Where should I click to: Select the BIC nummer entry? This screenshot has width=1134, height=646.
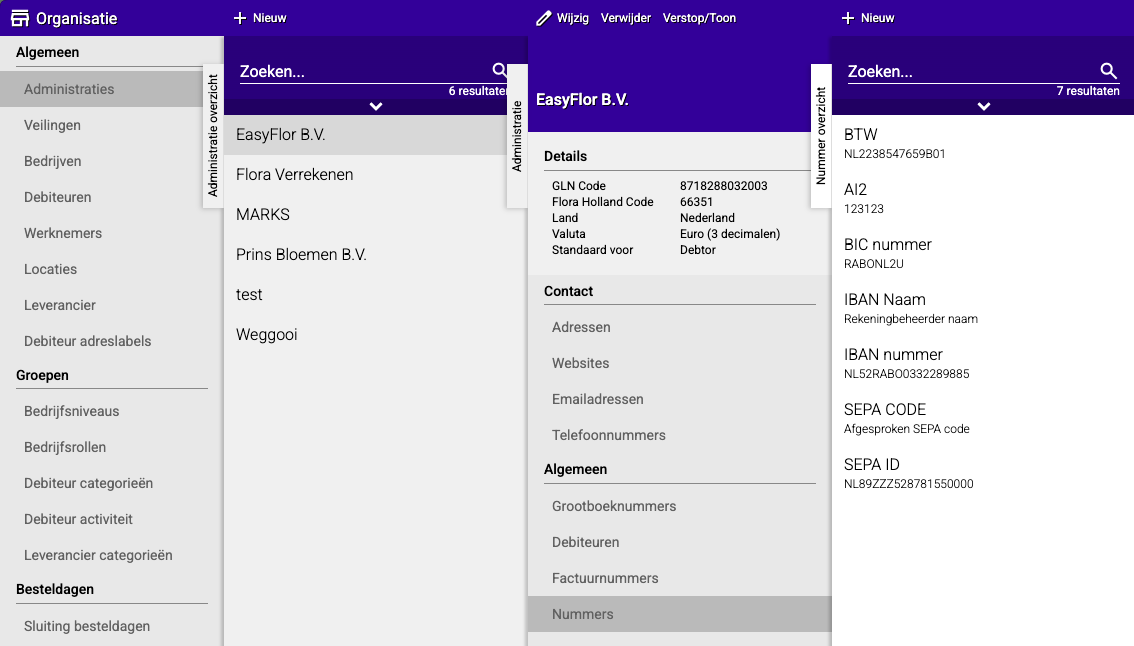983,253
